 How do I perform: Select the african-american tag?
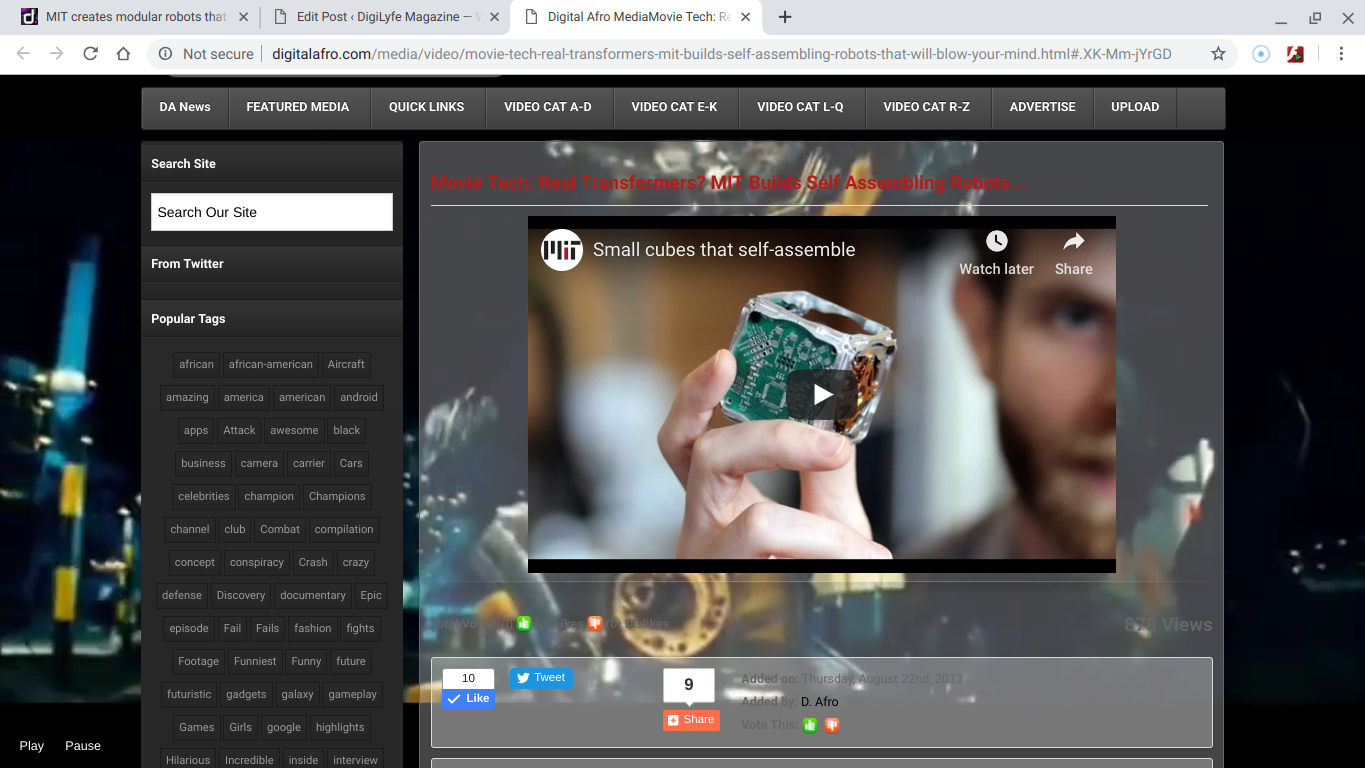tap(271, 364)
